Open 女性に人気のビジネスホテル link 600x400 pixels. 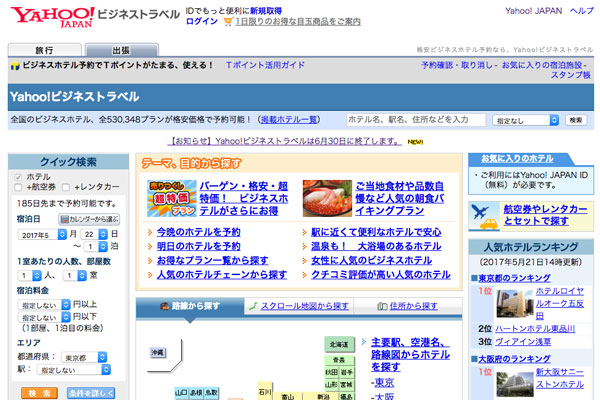point(372,260)
